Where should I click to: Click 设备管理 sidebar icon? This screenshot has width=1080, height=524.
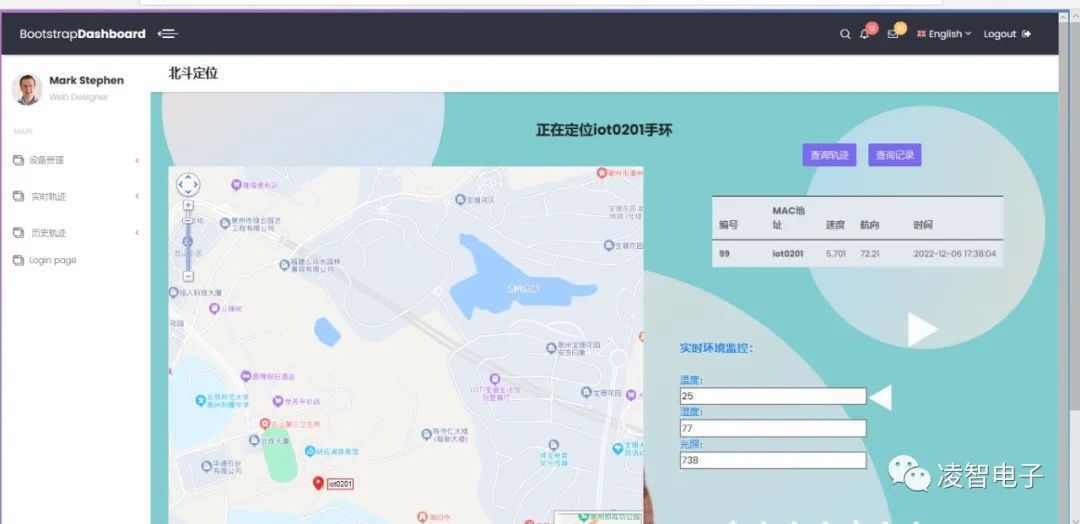point(18,160)
